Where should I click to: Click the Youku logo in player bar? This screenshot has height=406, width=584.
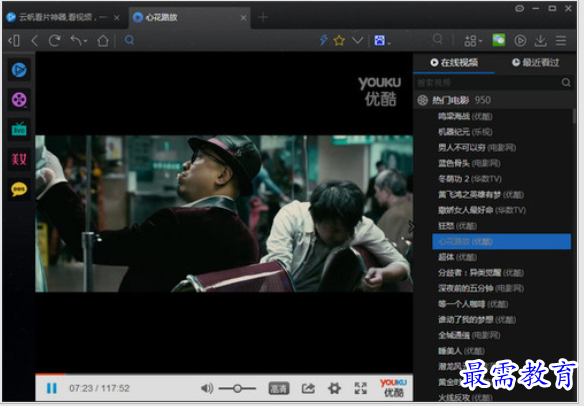click(393, 387)
